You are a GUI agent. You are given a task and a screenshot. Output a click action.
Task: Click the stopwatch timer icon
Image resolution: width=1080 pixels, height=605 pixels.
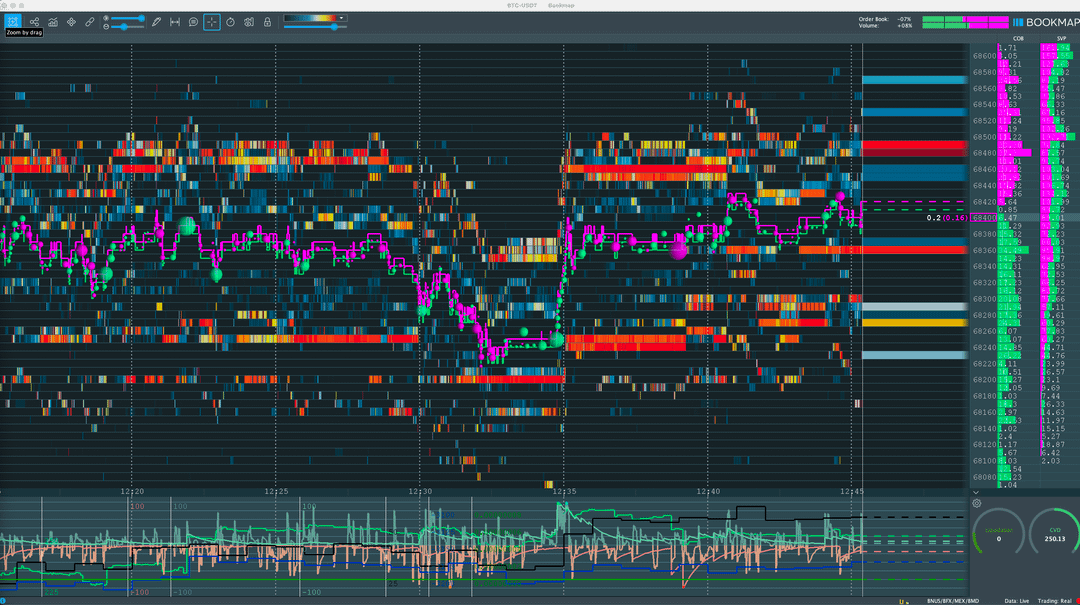230,21
